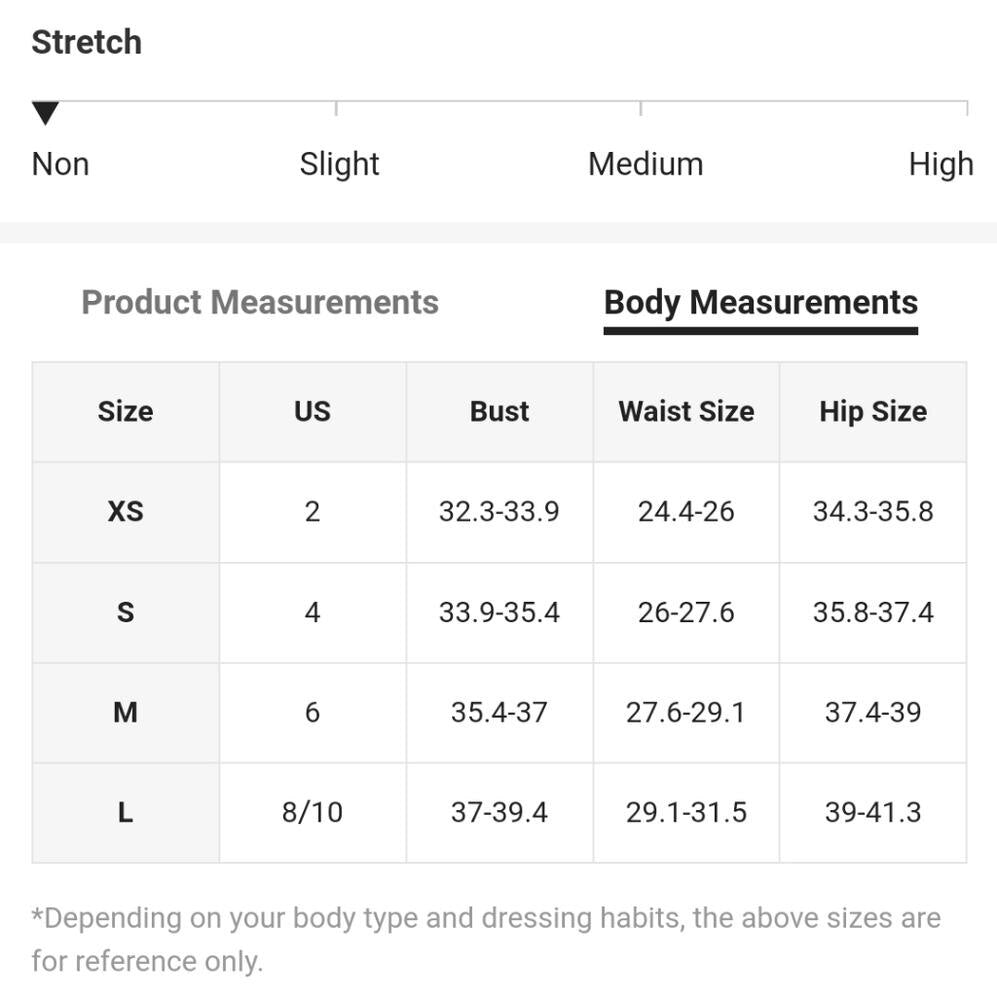This screenshot has height=1000, width=997.
Task: Click the 39-41.3 hip size cell
Action: [872, 812]
